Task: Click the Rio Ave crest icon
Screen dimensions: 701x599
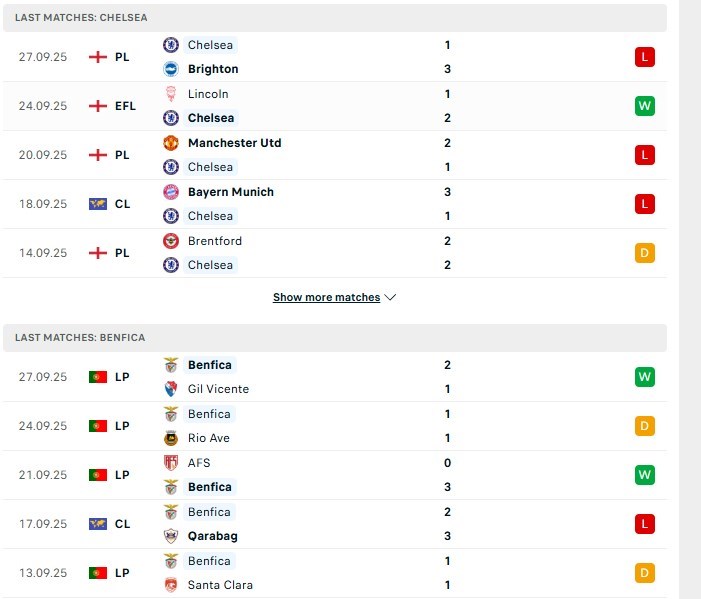Action: (x=171, y=438)
